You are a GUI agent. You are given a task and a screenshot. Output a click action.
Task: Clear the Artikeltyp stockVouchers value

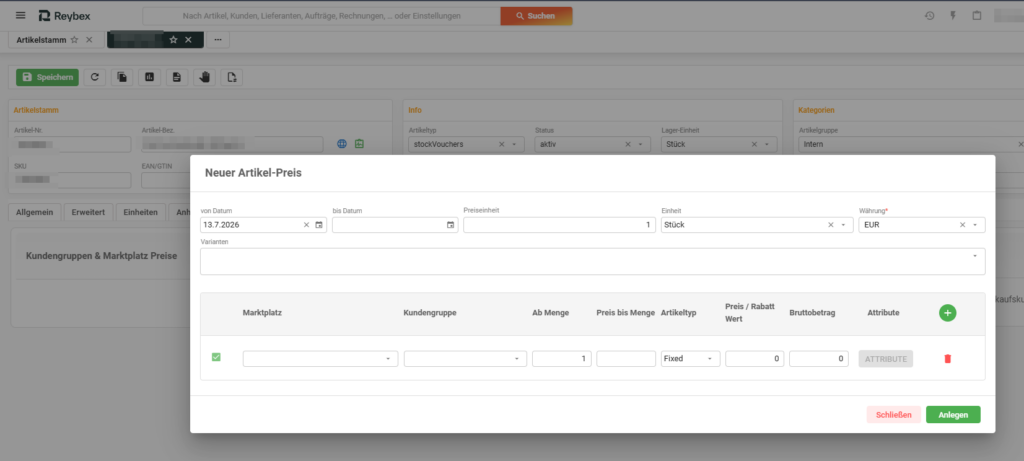(502, 144)
